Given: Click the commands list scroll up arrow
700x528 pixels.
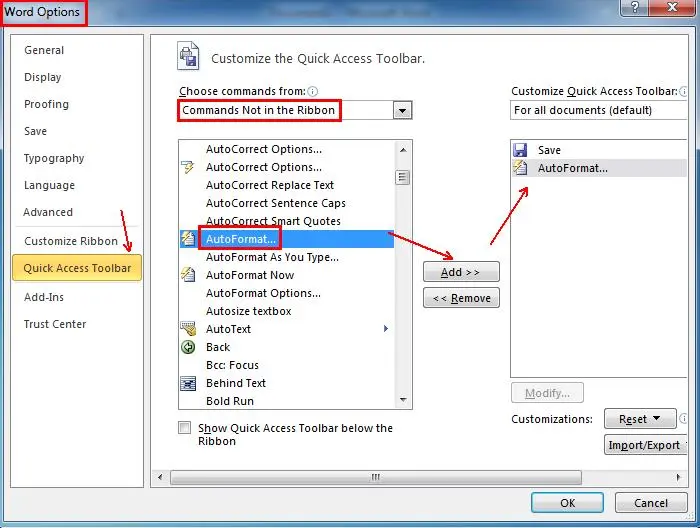Looking at the screenshot, I should point(403,150).
